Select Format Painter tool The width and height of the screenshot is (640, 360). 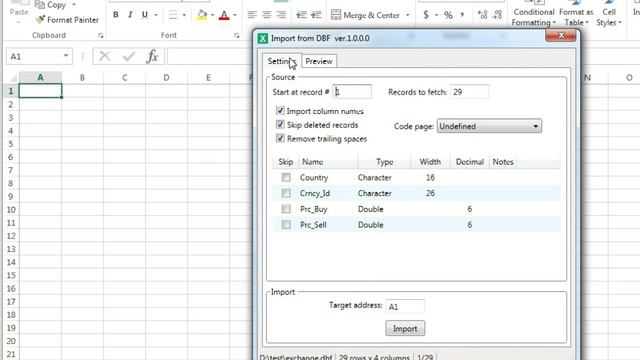[x=67, y=20]
